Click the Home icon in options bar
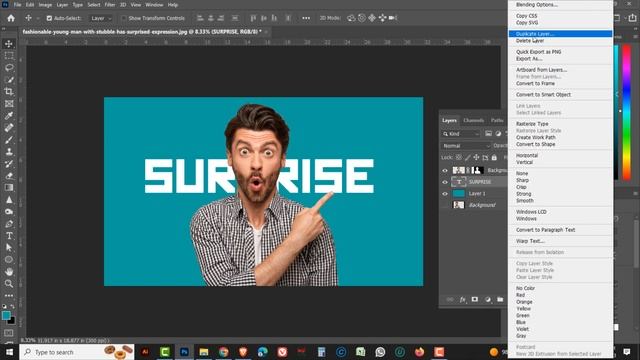640x360 pixels. [11, 18]
